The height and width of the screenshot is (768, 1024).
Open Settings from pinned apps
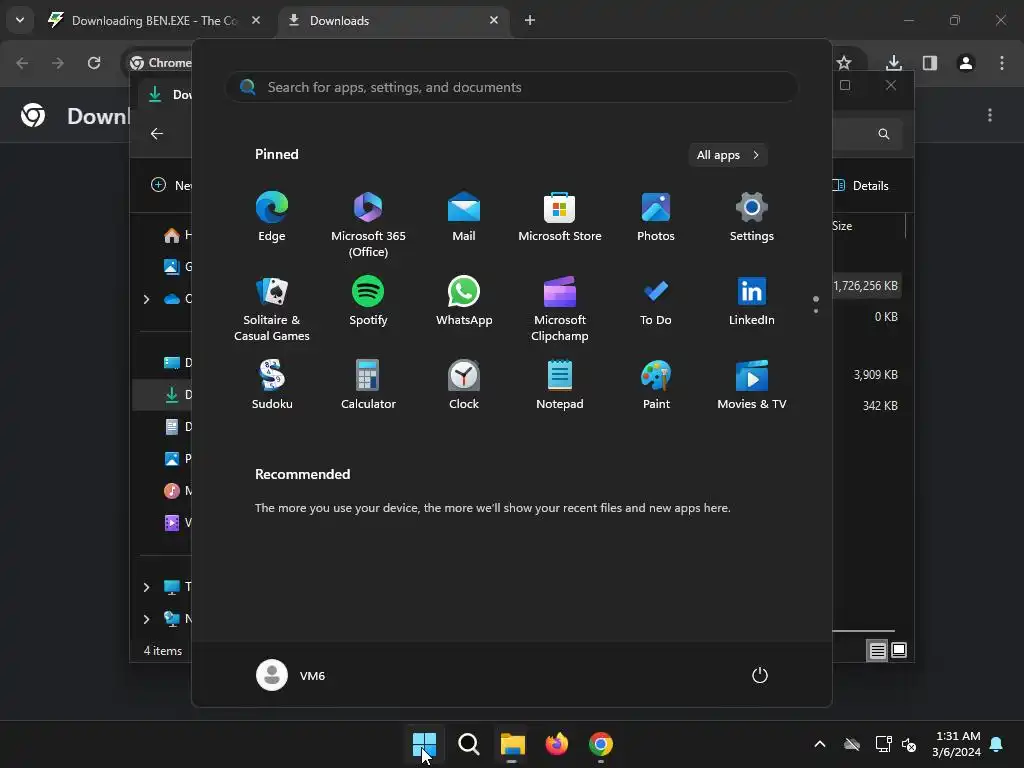[x=752, y=217]
